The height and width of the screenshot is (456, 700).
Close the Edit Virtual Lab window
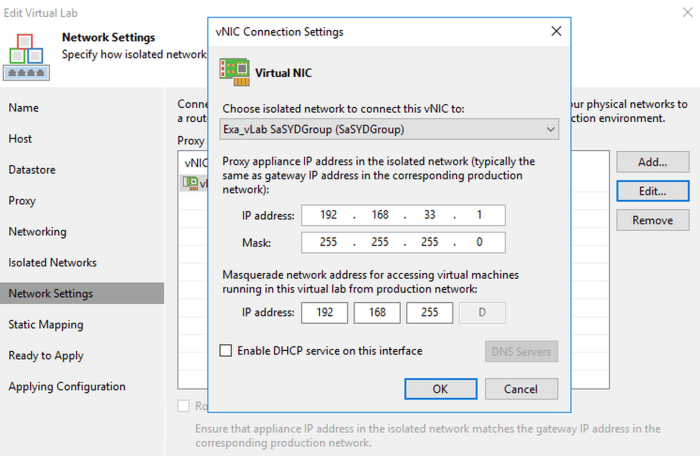pos(688,13)
